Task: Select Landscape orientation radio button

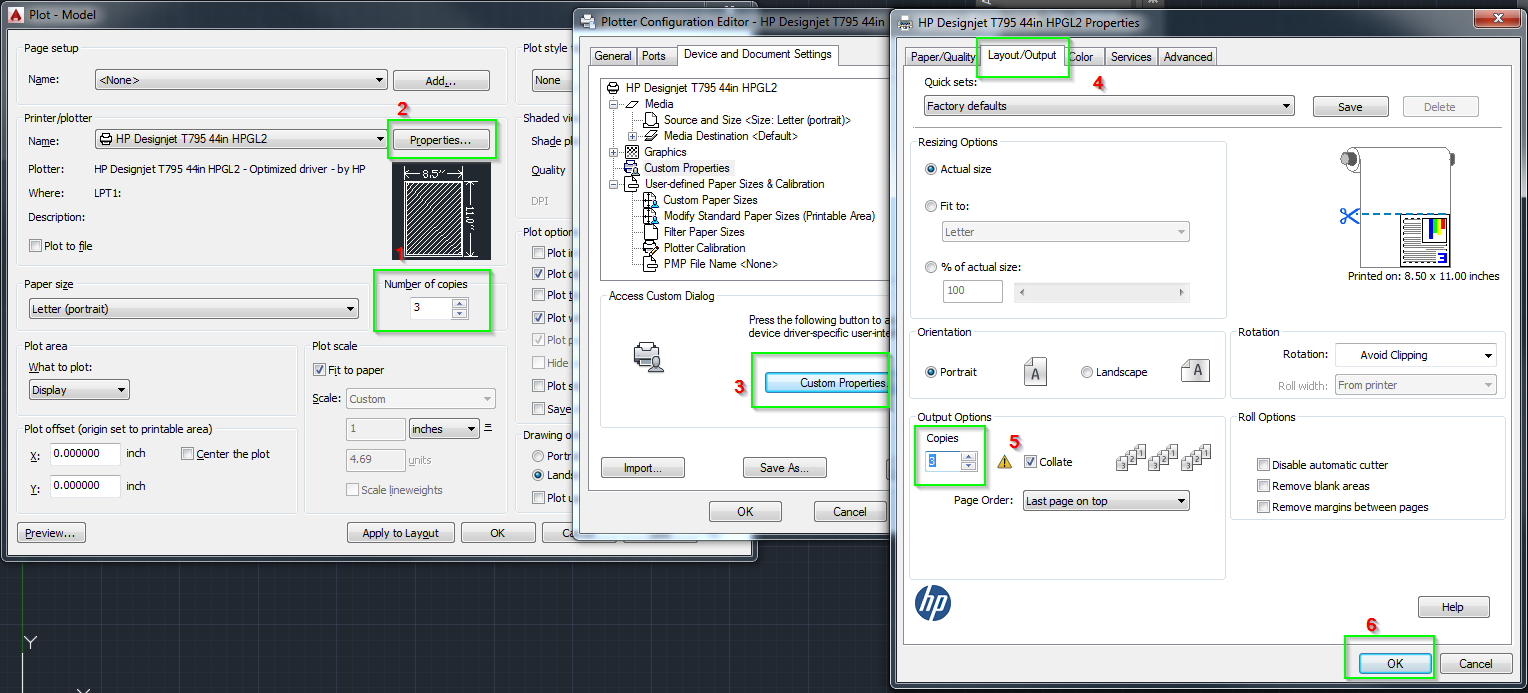Action: click(1087, 372)
